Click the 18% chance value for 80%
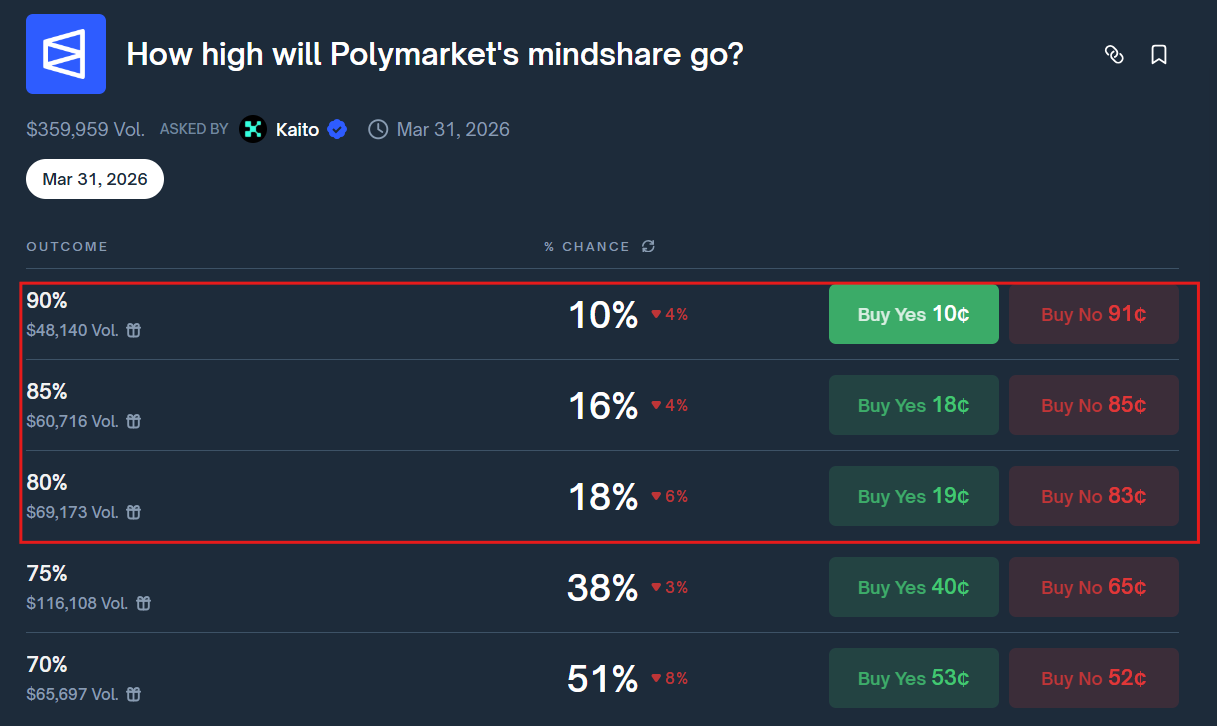 pos(601,495)
